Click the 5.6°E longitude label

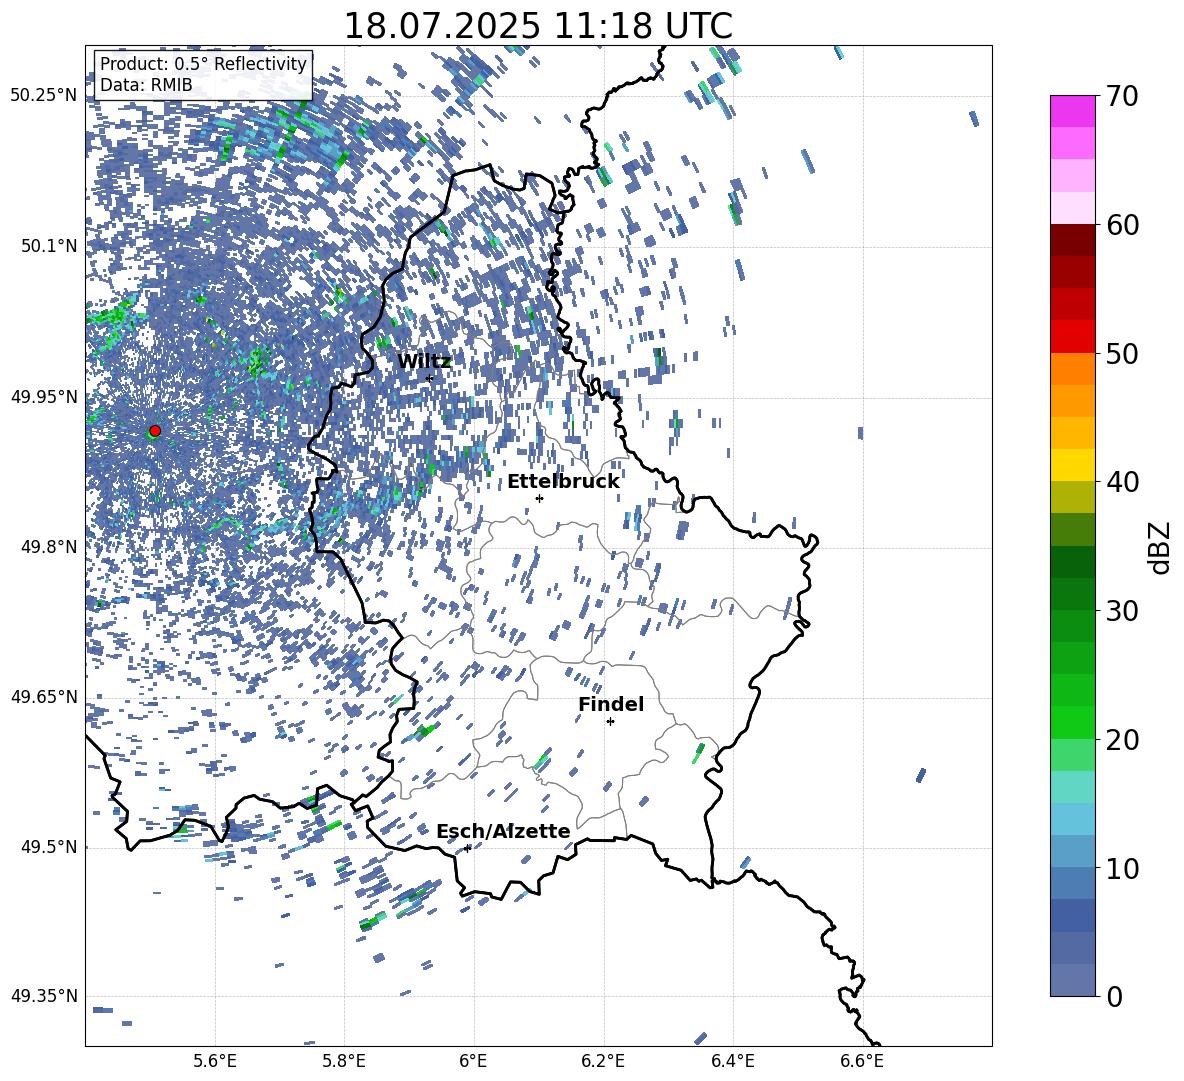coord(215,1061)
